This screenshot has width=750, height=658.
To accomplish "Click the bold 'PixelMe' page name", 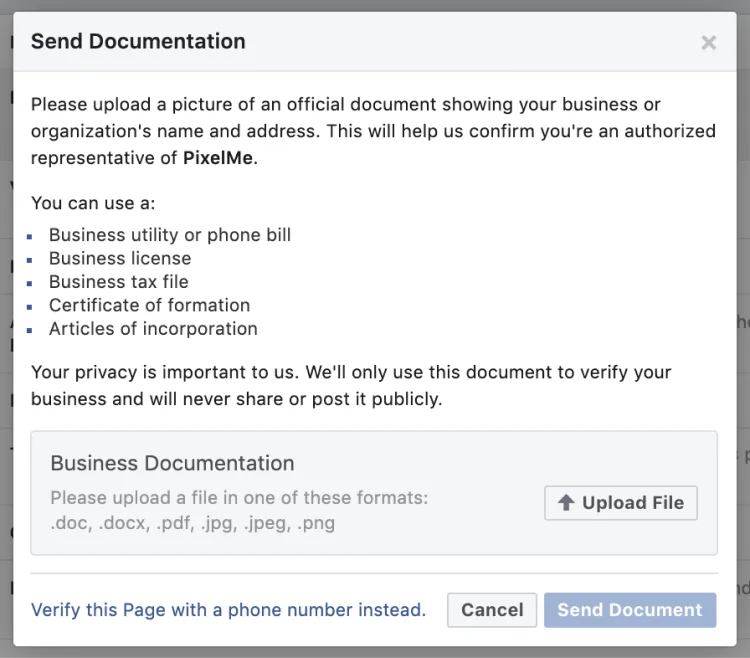I will point(218,158).
